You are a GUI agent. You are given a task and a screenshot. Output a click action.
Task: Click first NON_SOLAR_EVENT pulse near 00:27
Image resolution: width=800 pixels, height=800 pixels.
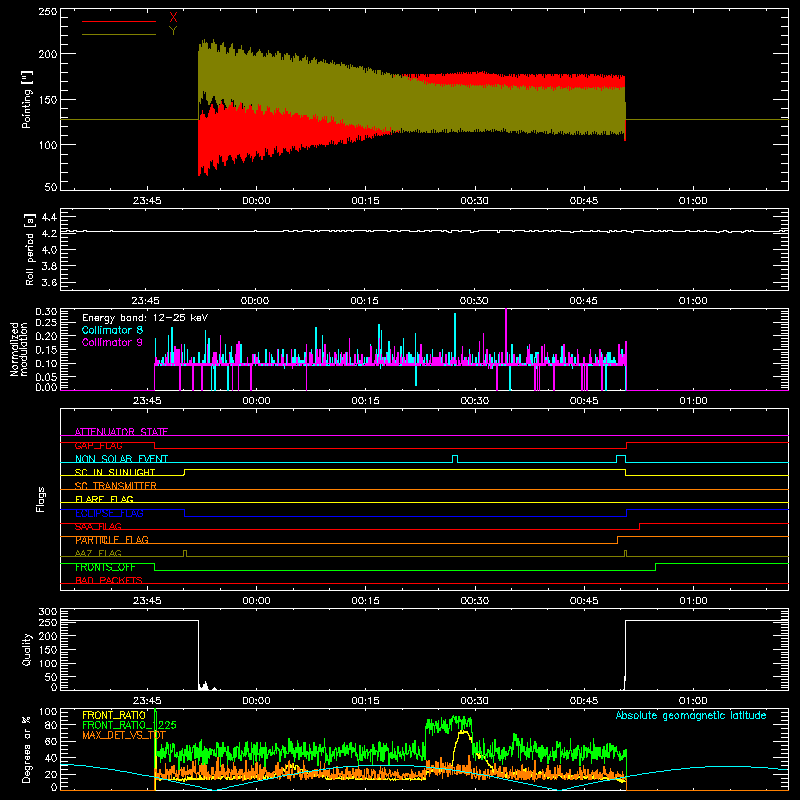[x=455, y=459]
